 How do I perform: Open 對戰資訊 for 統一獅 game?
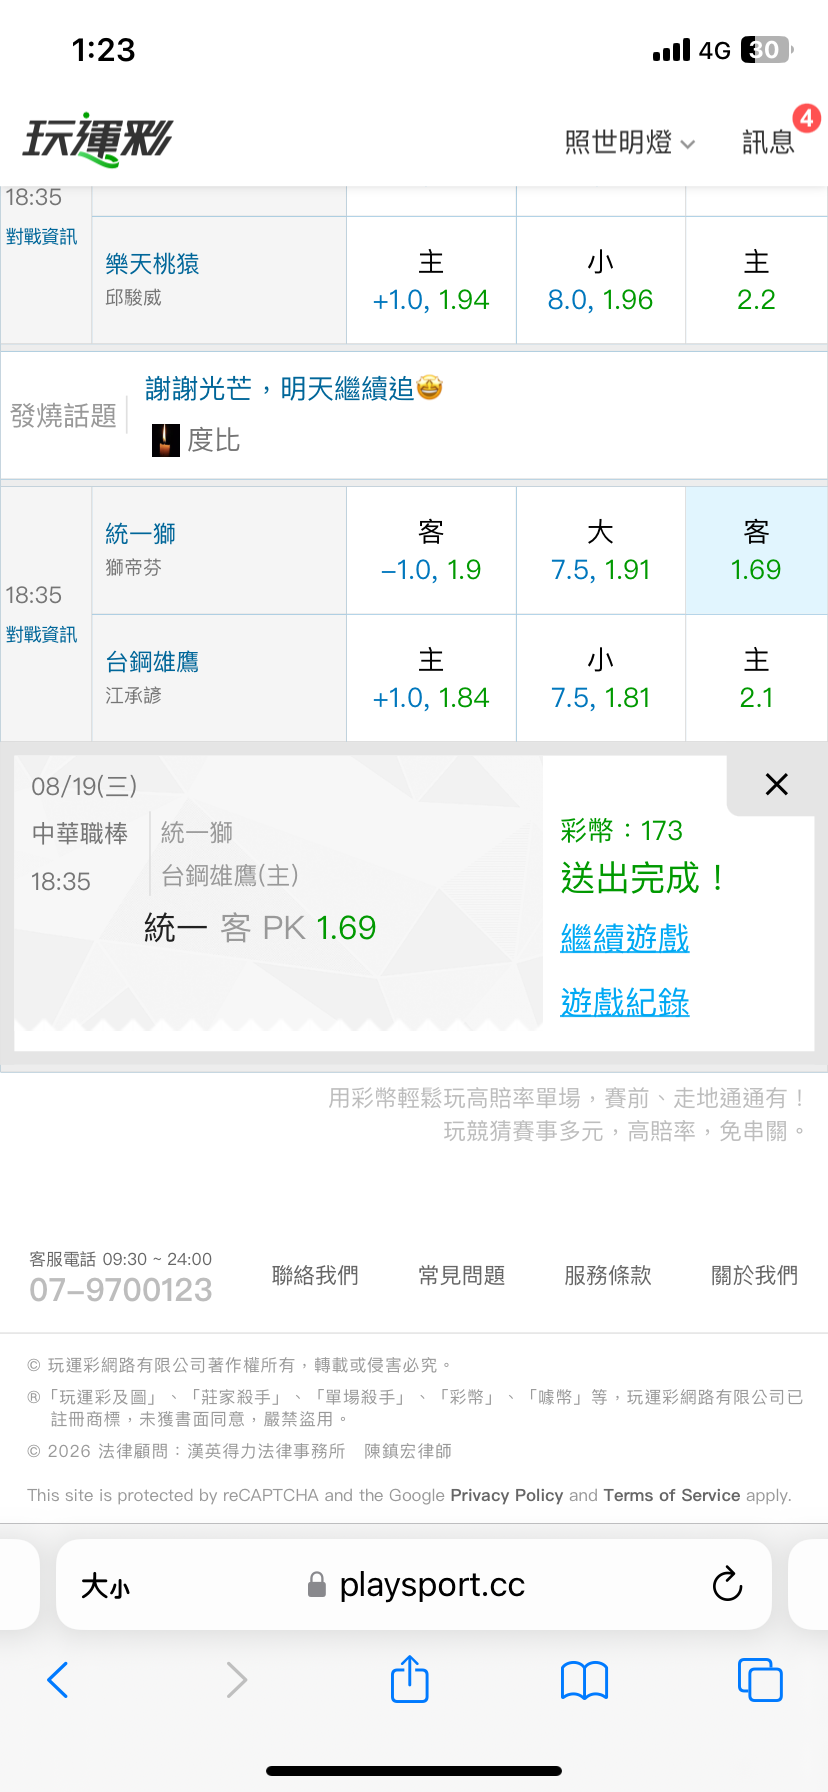point(41,635)
